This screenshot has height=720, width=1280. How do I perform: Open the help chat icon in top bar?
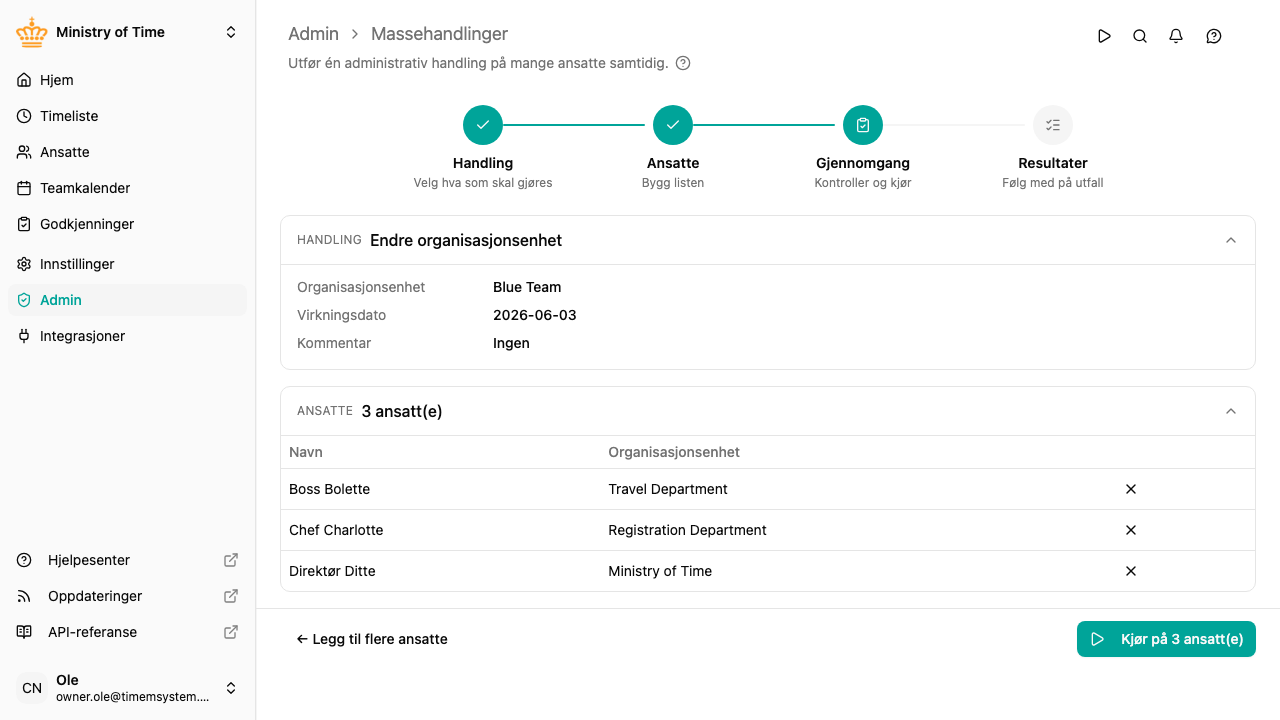1214,36
